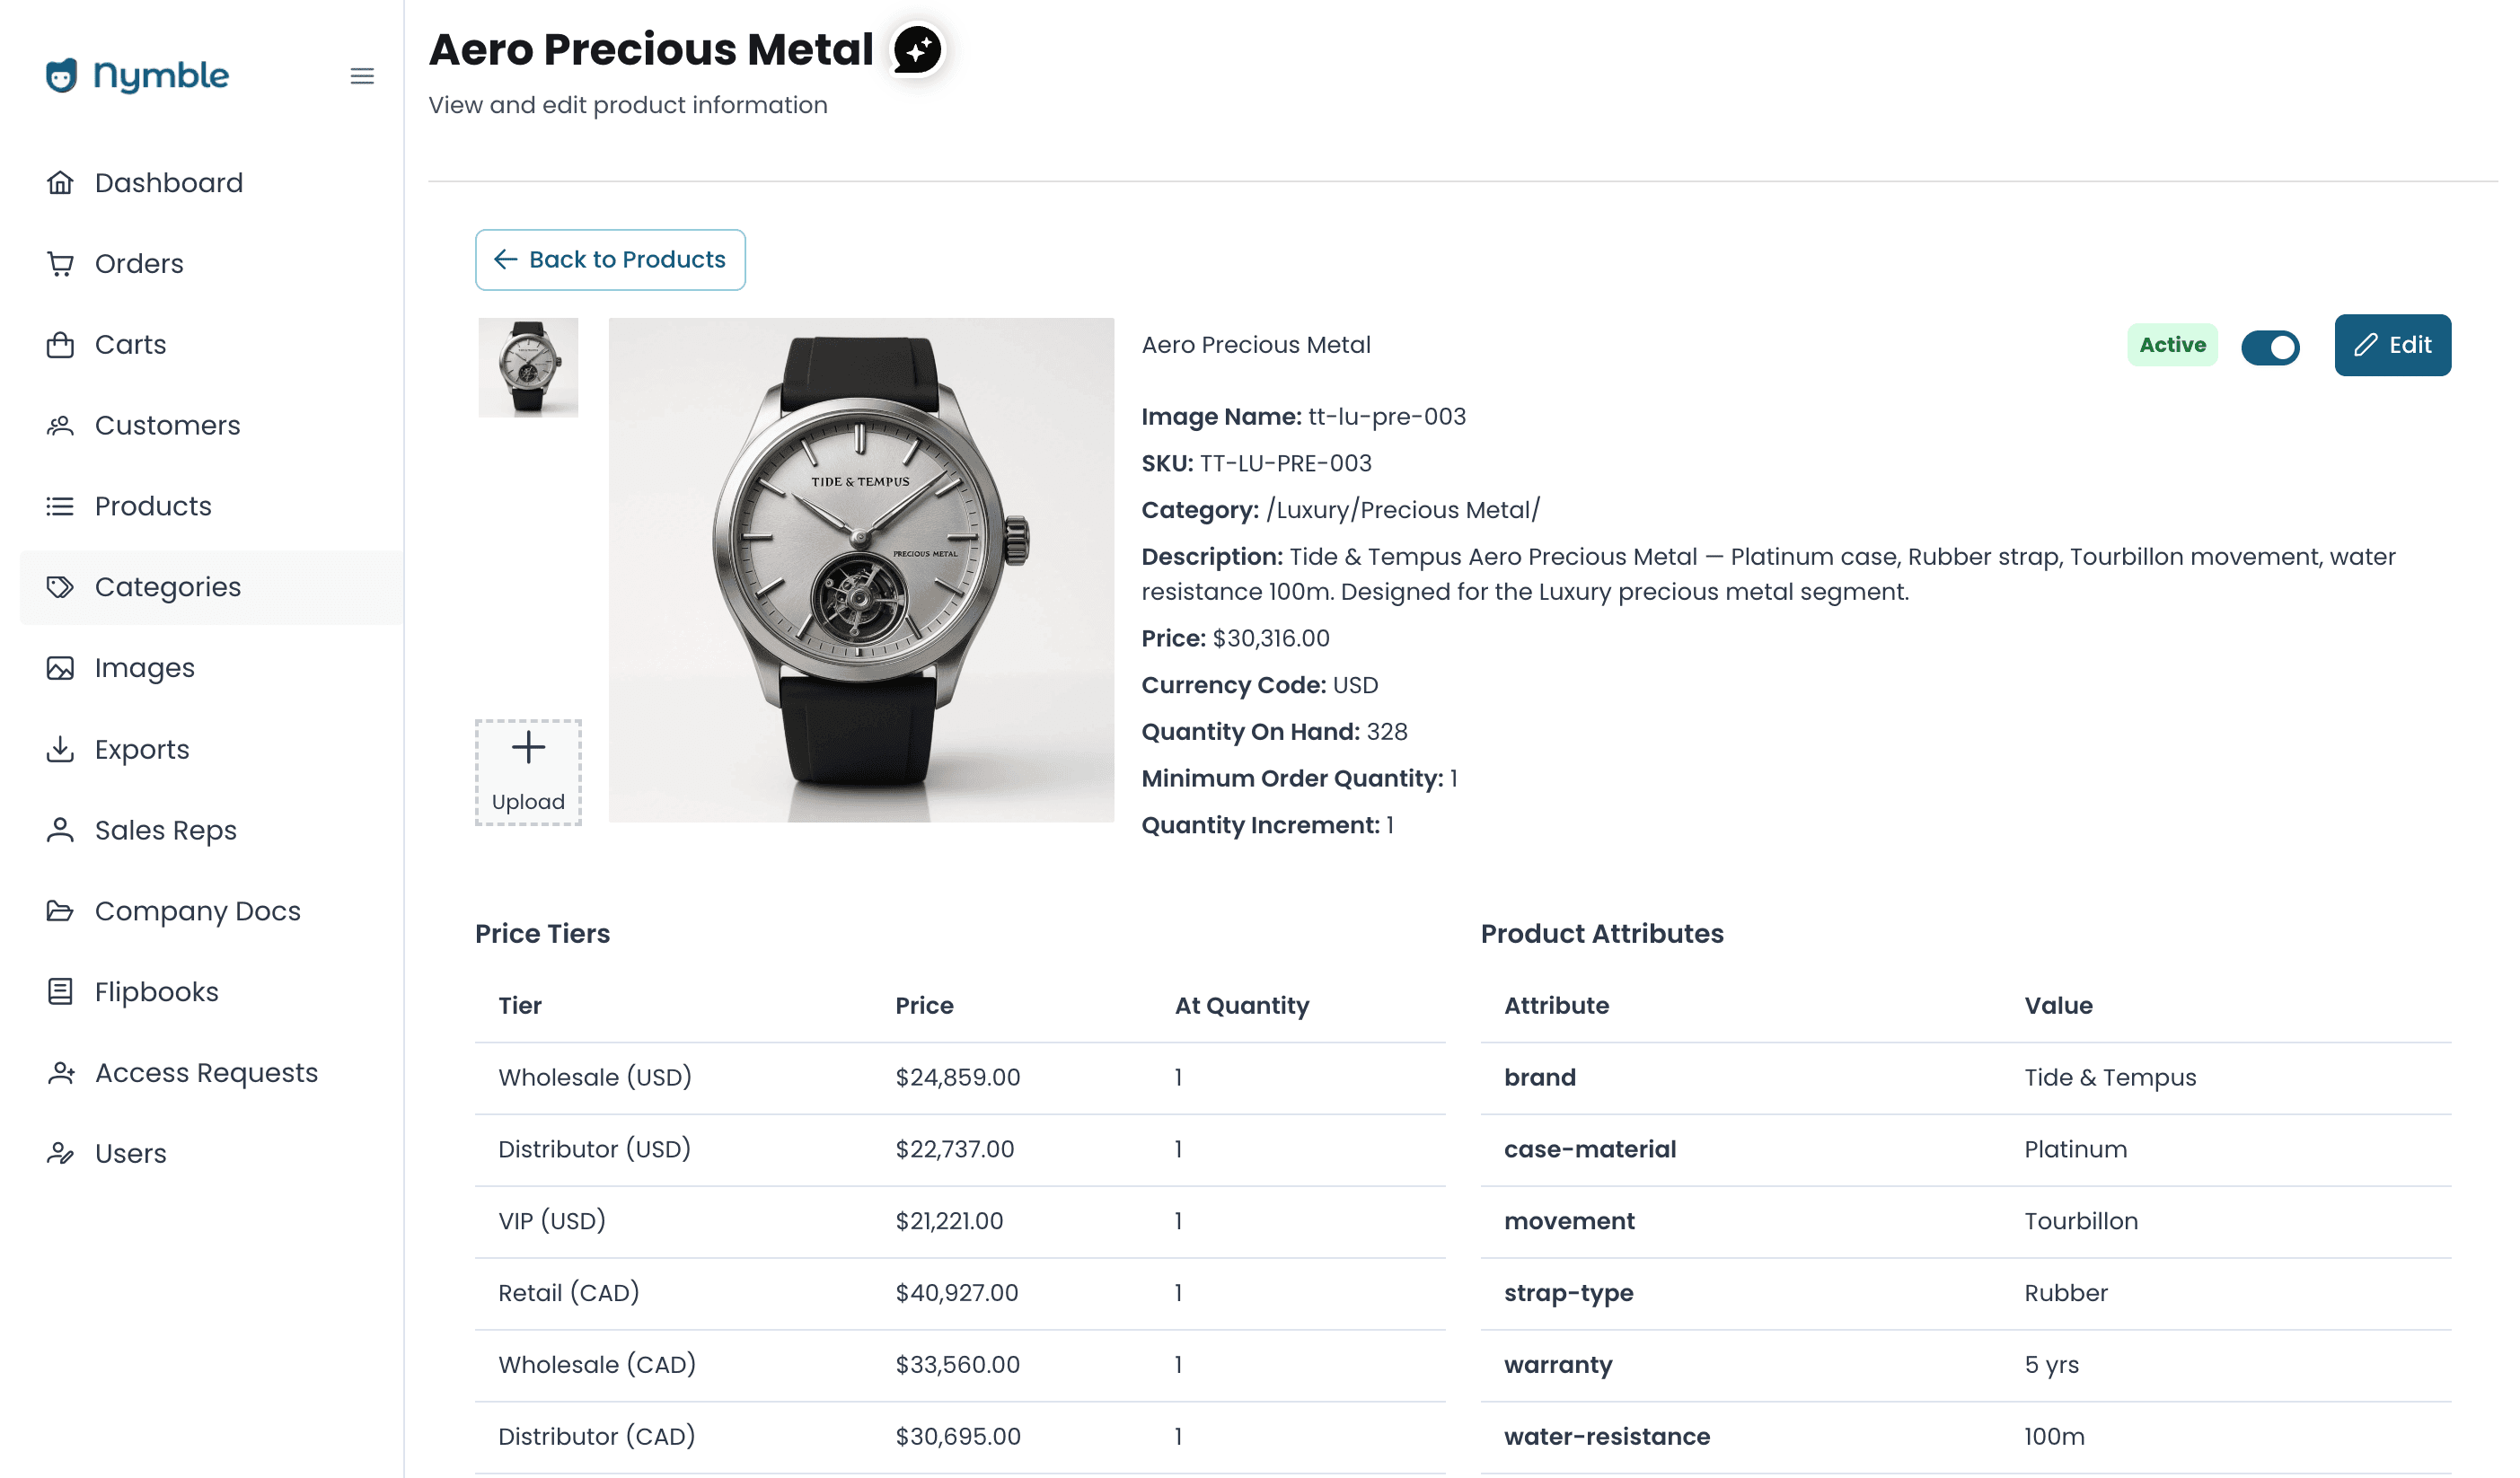Click the Dashboard home icon
Screen dimensions: 2520x1478
click(x=60, y=183)
